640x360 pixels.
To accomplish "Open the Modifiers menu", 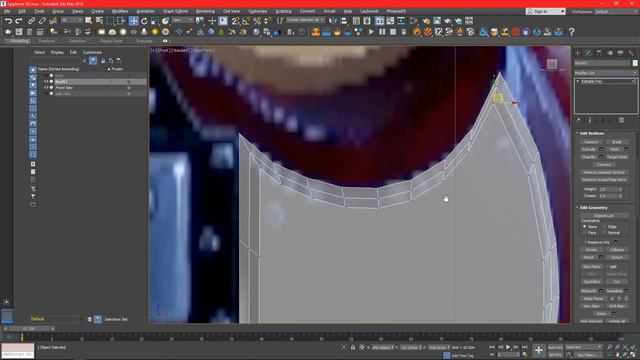I will [x=120, y=11].
